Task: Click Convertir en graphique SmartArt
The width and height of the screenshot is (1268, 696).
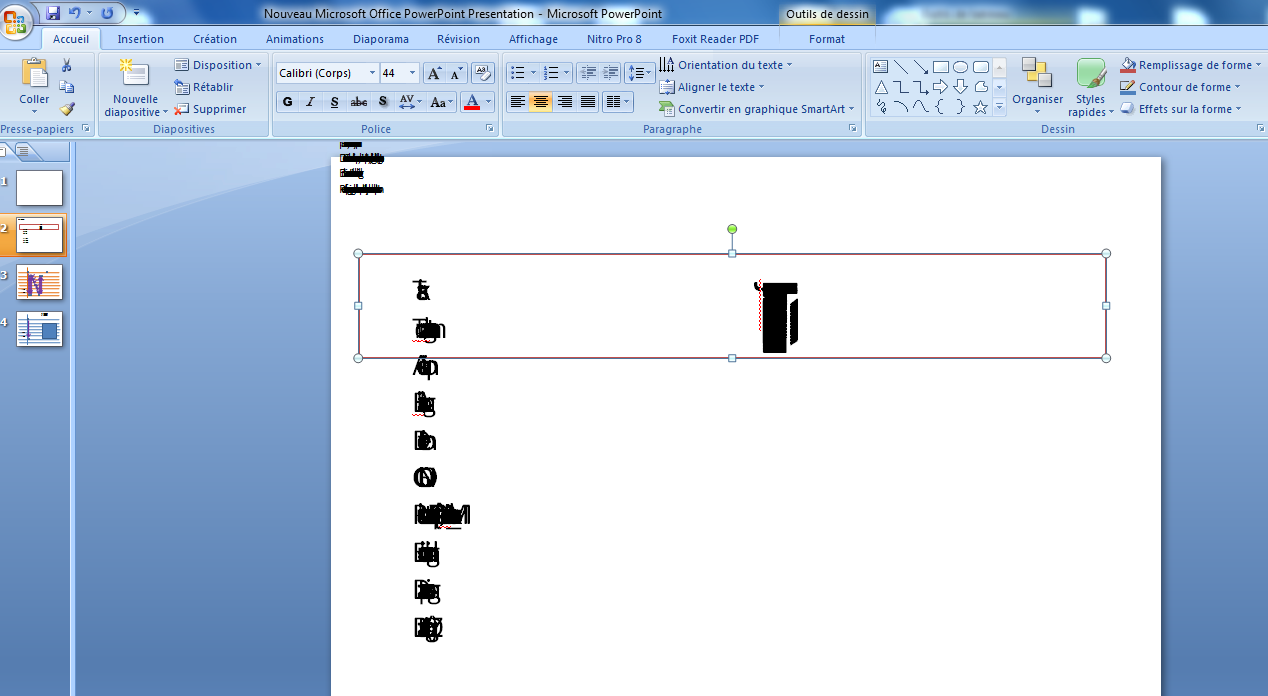Action: pyautogui.click(x=758, y=109)
